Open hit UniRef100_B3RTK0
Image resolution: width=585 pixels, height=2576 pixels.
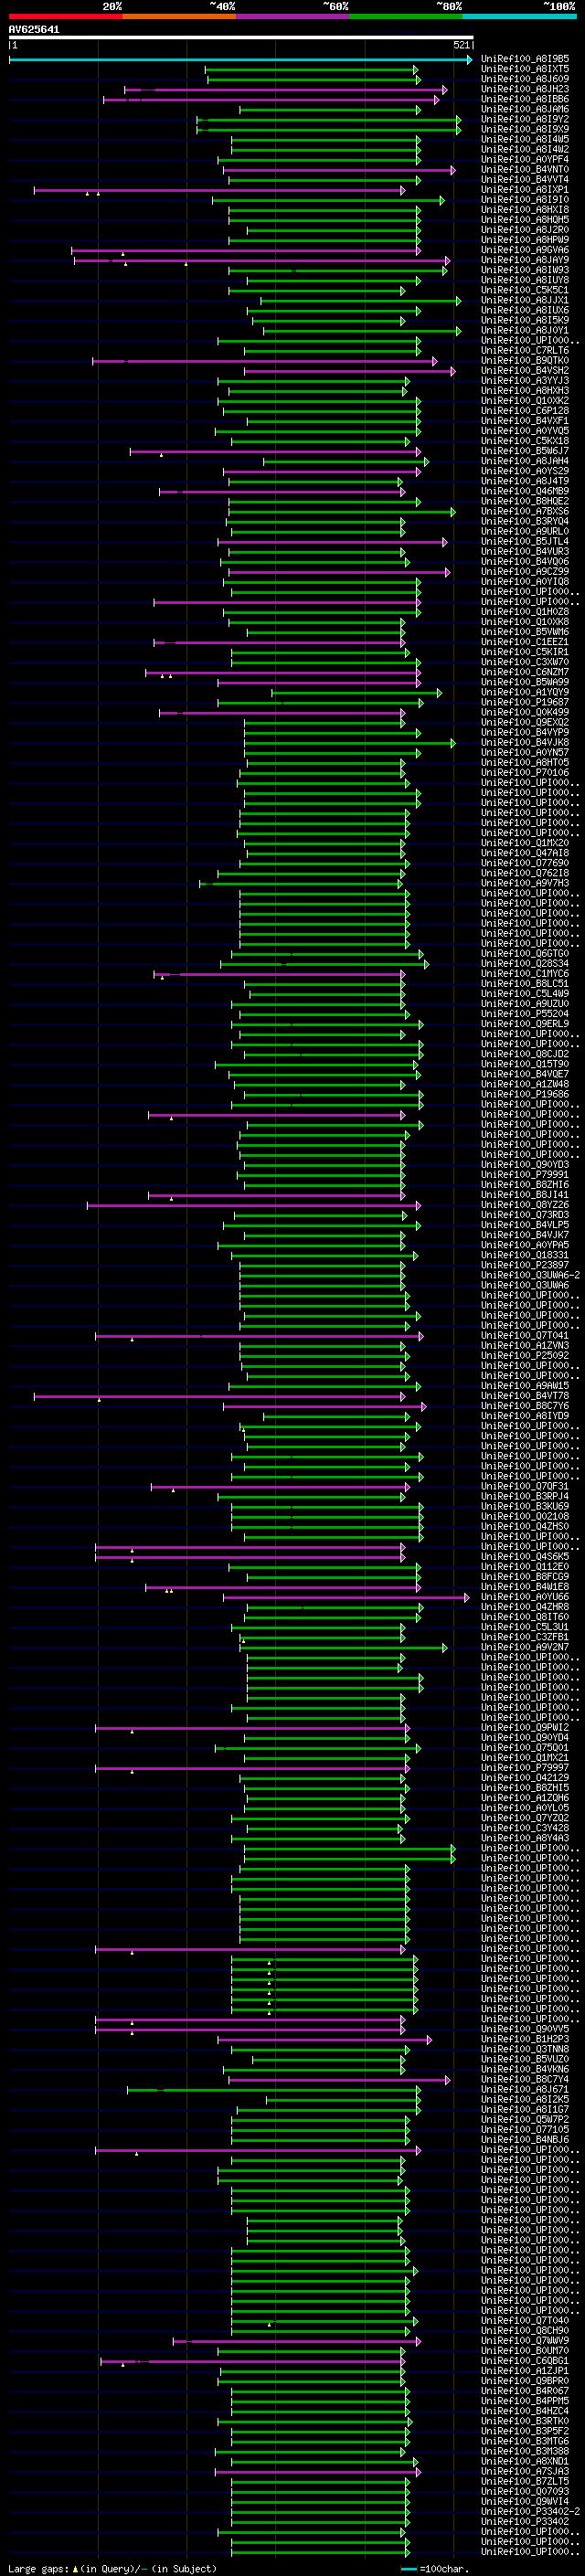pos(525,2421)
